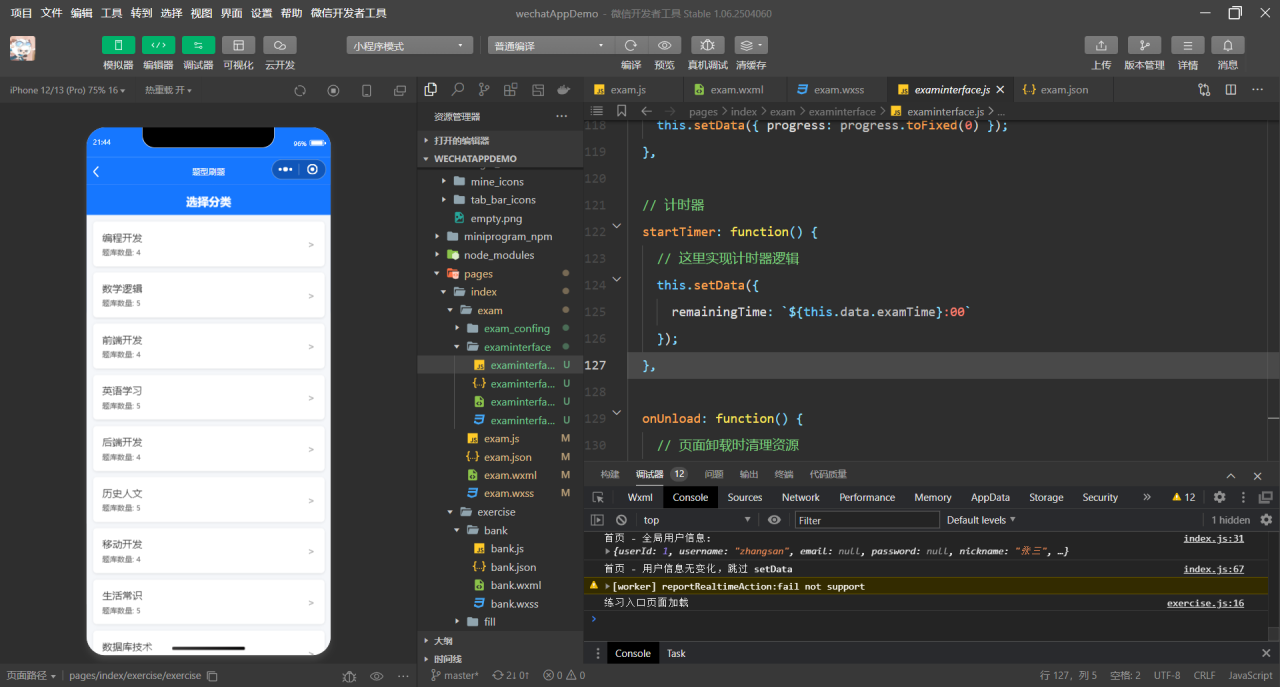
Task: Select the empty.png file
Action: (x=500, y=218)
